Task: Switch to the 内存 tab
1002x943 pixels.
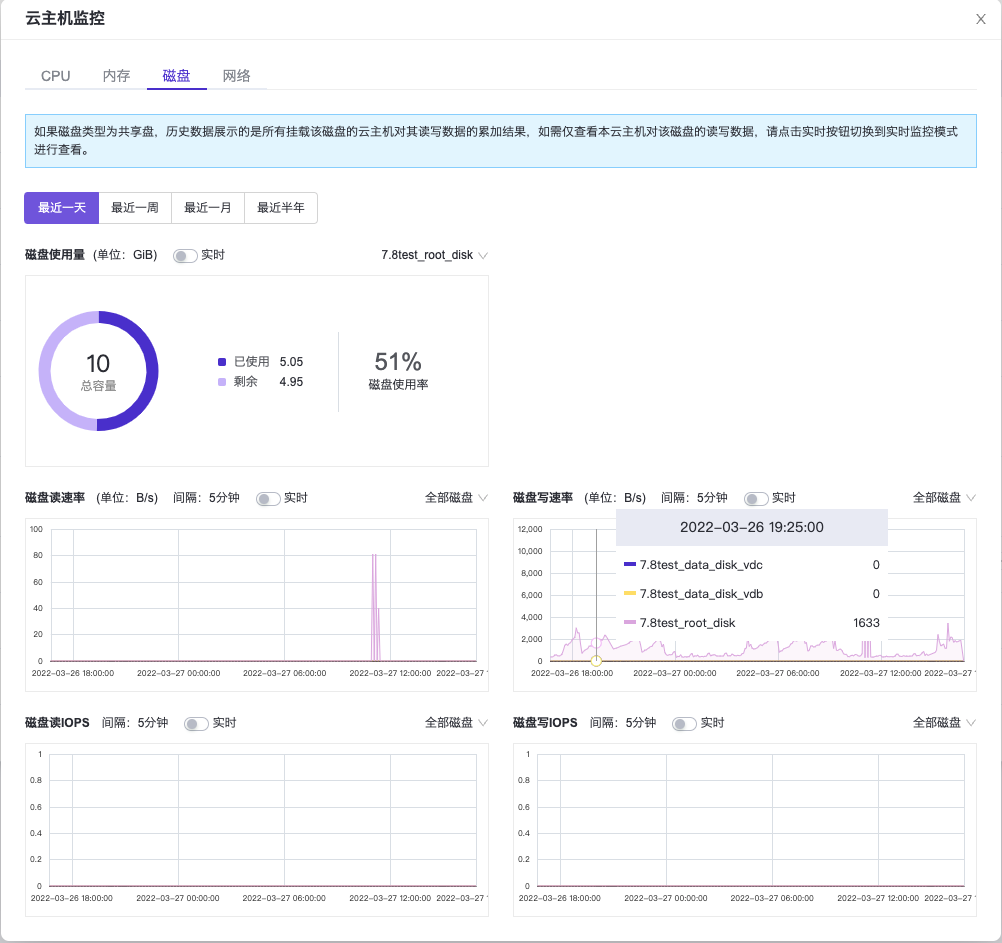Action: (x=116, y=76)
